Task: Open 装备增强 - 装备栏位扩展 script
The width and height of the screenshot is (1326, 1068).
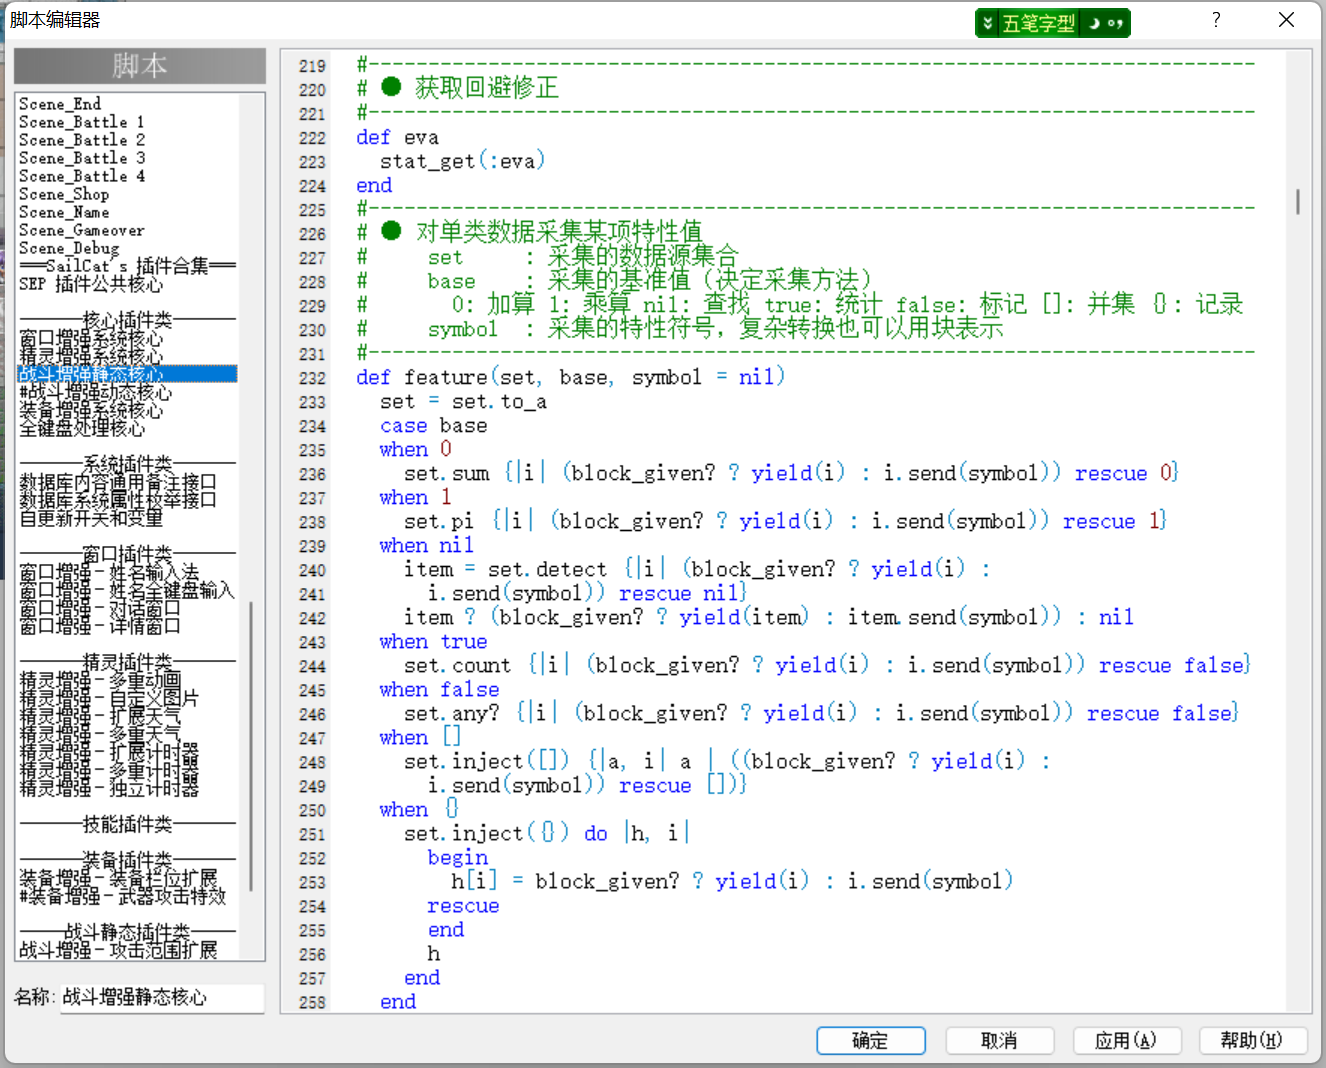Action: click(x=118, y=878)
